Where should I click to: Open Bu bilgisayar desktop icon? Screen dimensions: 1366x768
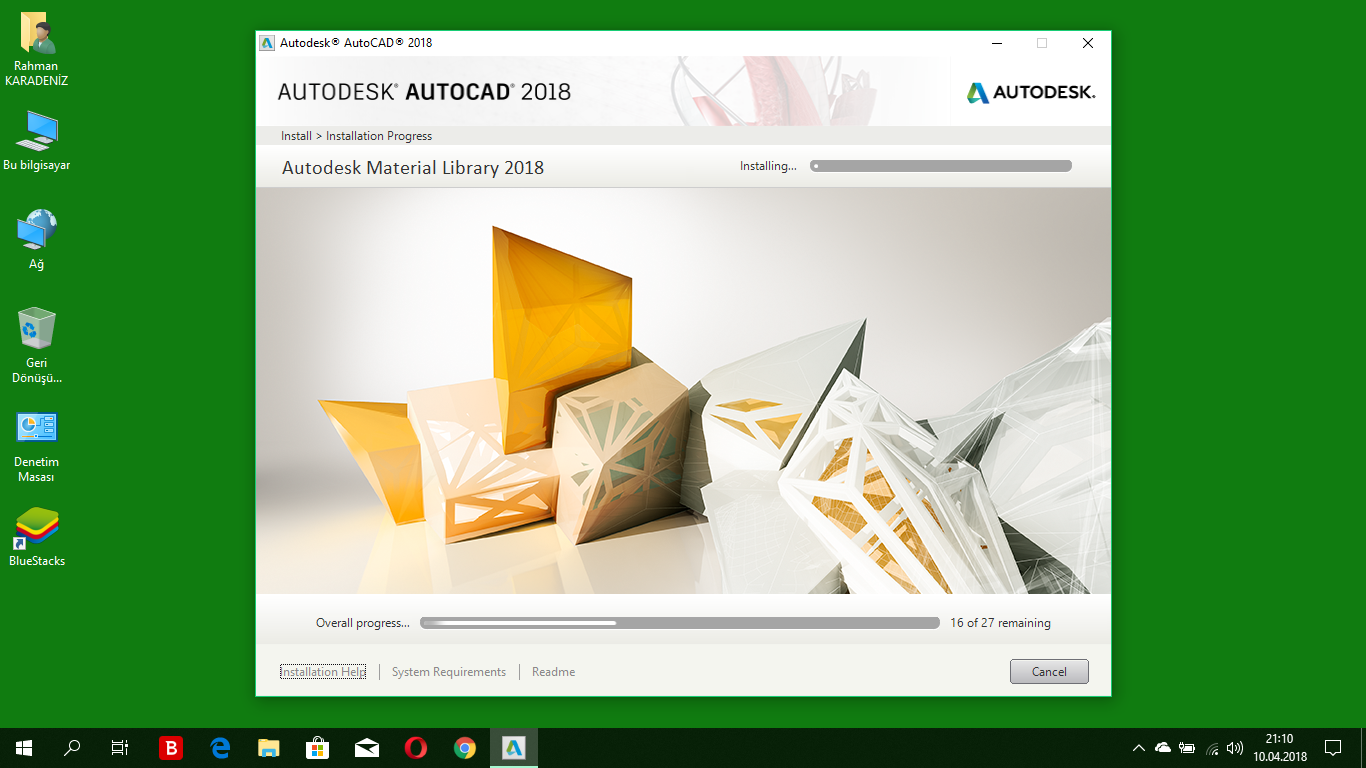coord(37,142)
